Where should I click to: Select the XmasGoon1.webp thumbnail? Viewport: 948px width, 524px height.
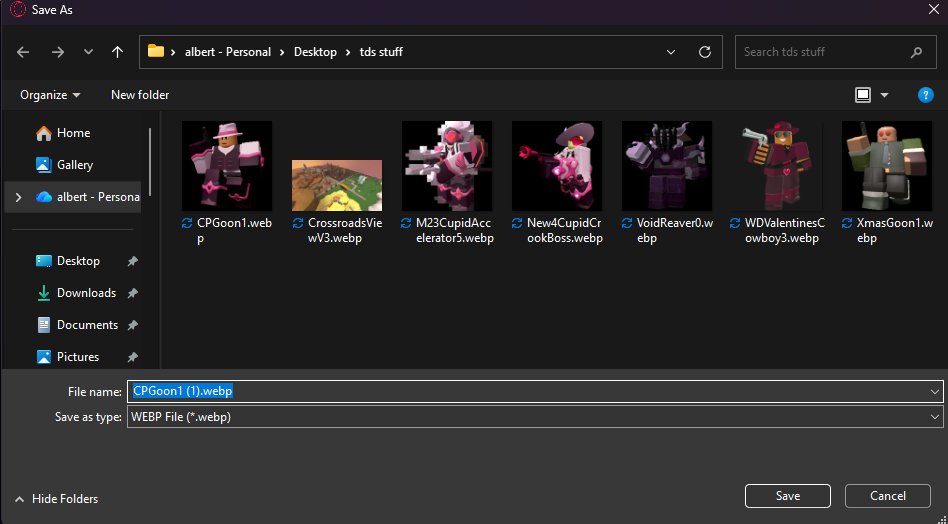click(887, 166)
